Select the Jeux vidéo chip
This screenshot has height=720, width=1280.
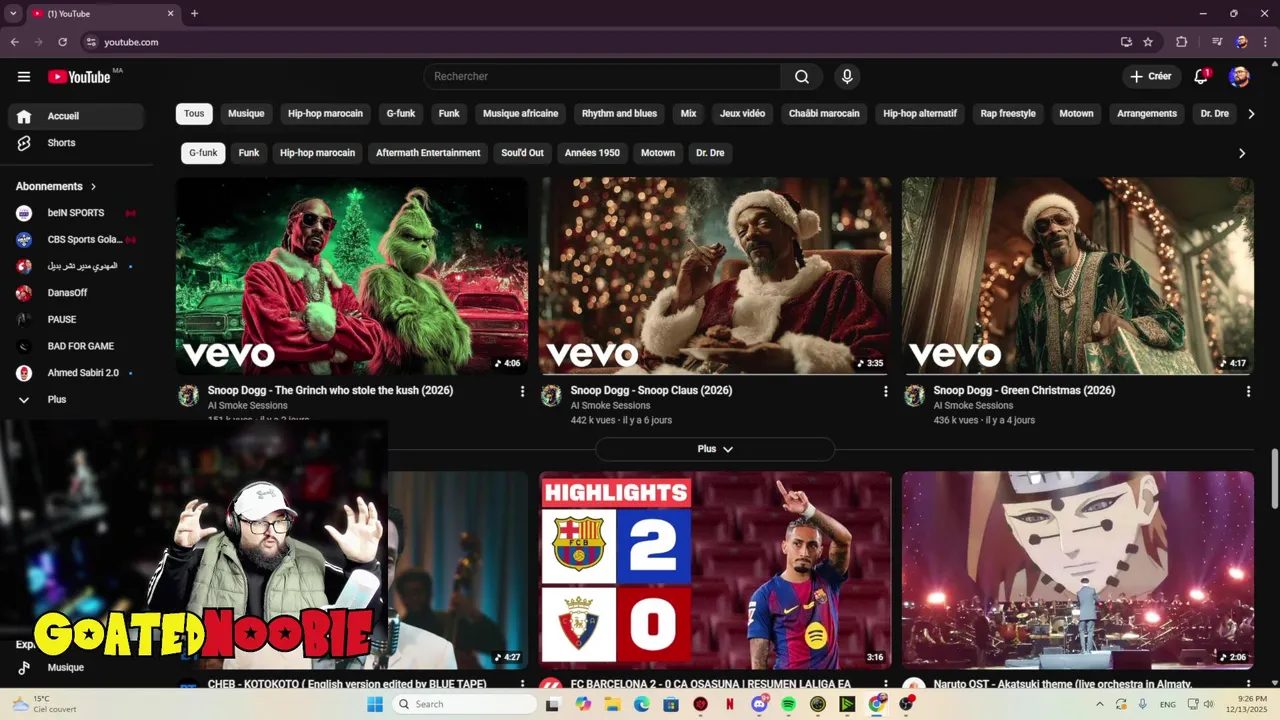pos(742,114)
